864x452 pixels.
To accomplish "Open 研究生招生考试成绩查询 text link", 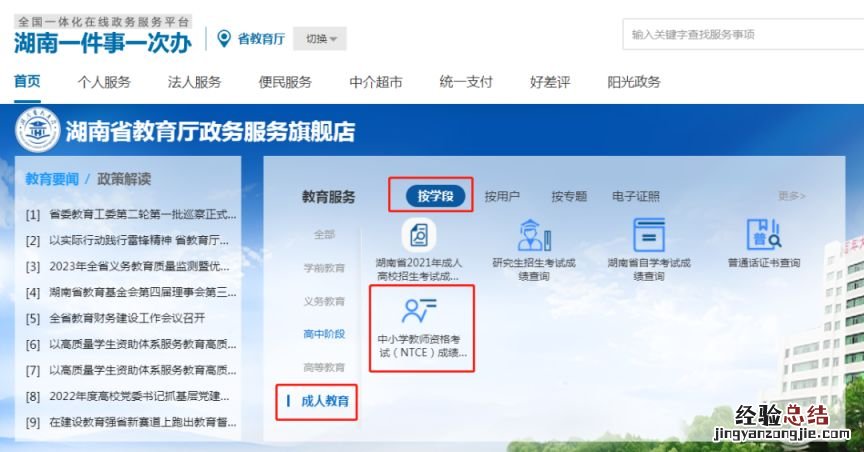I will coord(534,270).
